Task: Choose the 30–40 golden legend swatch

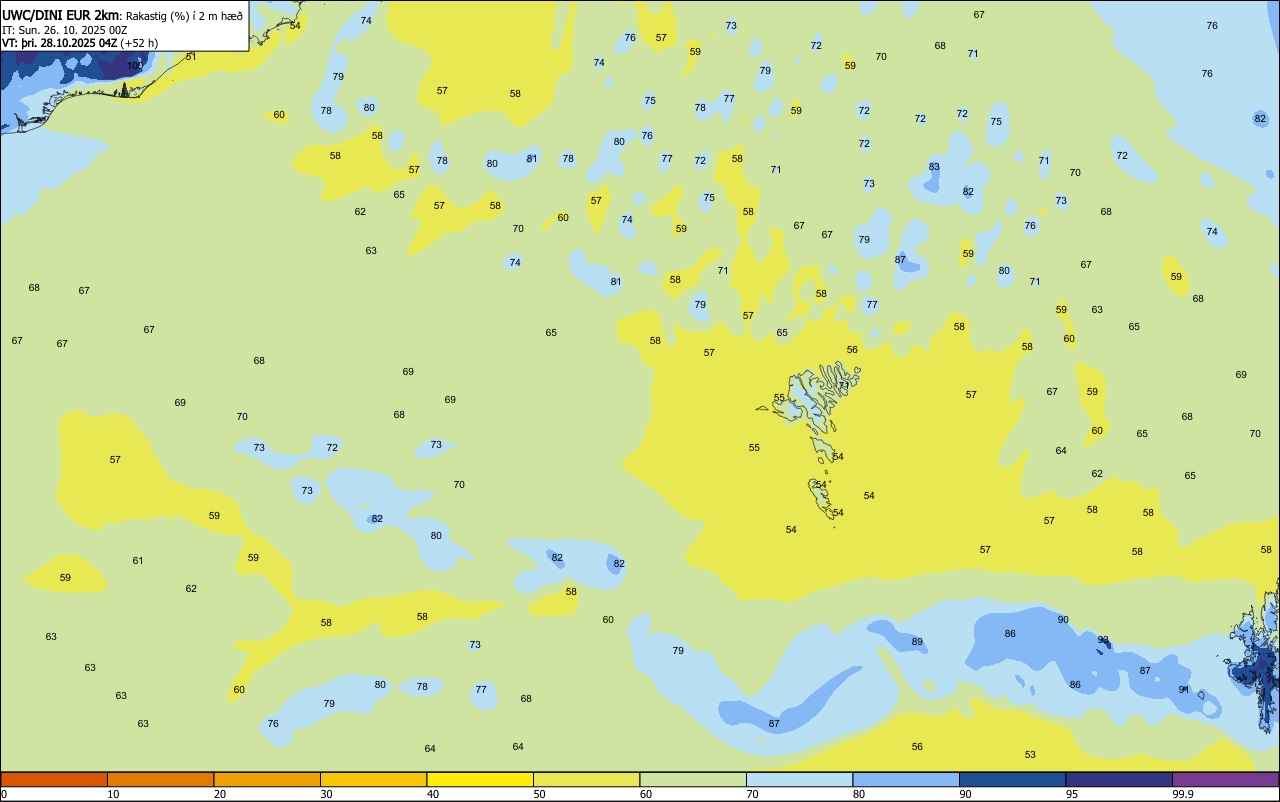Action: click(x=373, y=779)
